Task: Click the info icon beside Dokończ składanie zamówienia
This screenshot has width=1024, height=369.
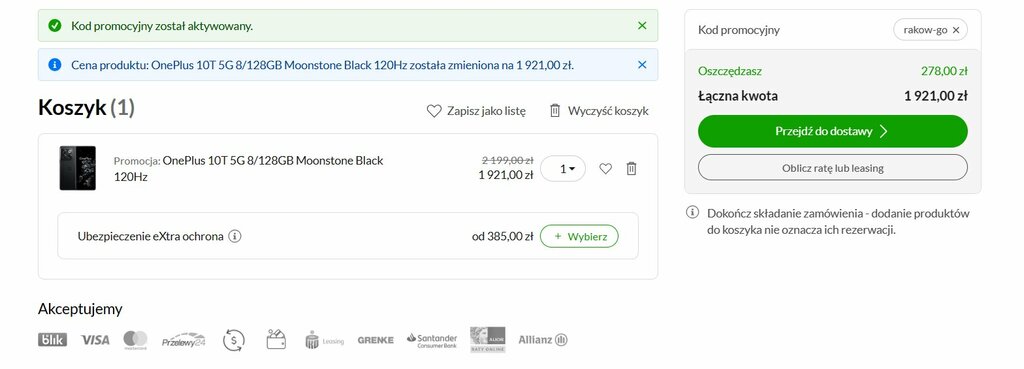Action: coord(692,212)
